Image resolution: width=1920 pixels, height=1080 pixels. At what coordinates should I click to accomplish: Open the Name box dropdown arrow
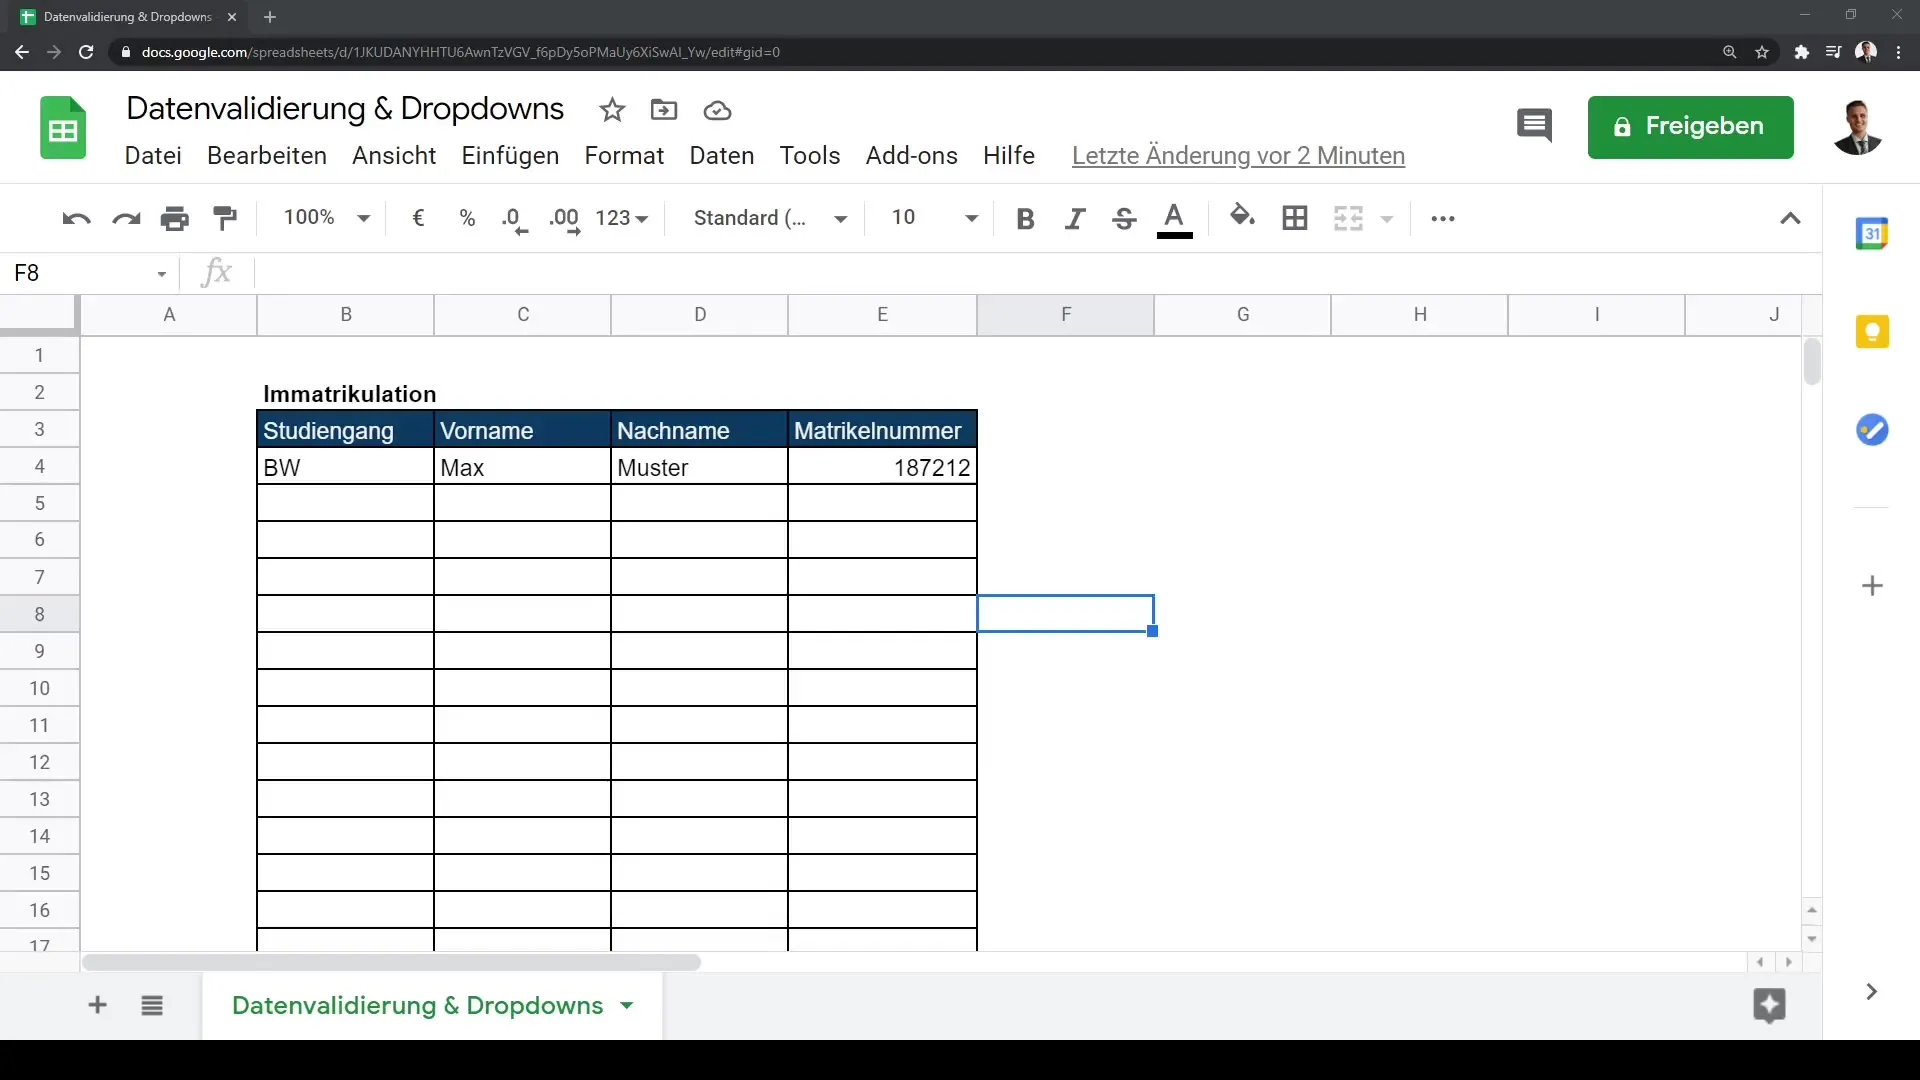pyautogui.click(x=161, y=274)
